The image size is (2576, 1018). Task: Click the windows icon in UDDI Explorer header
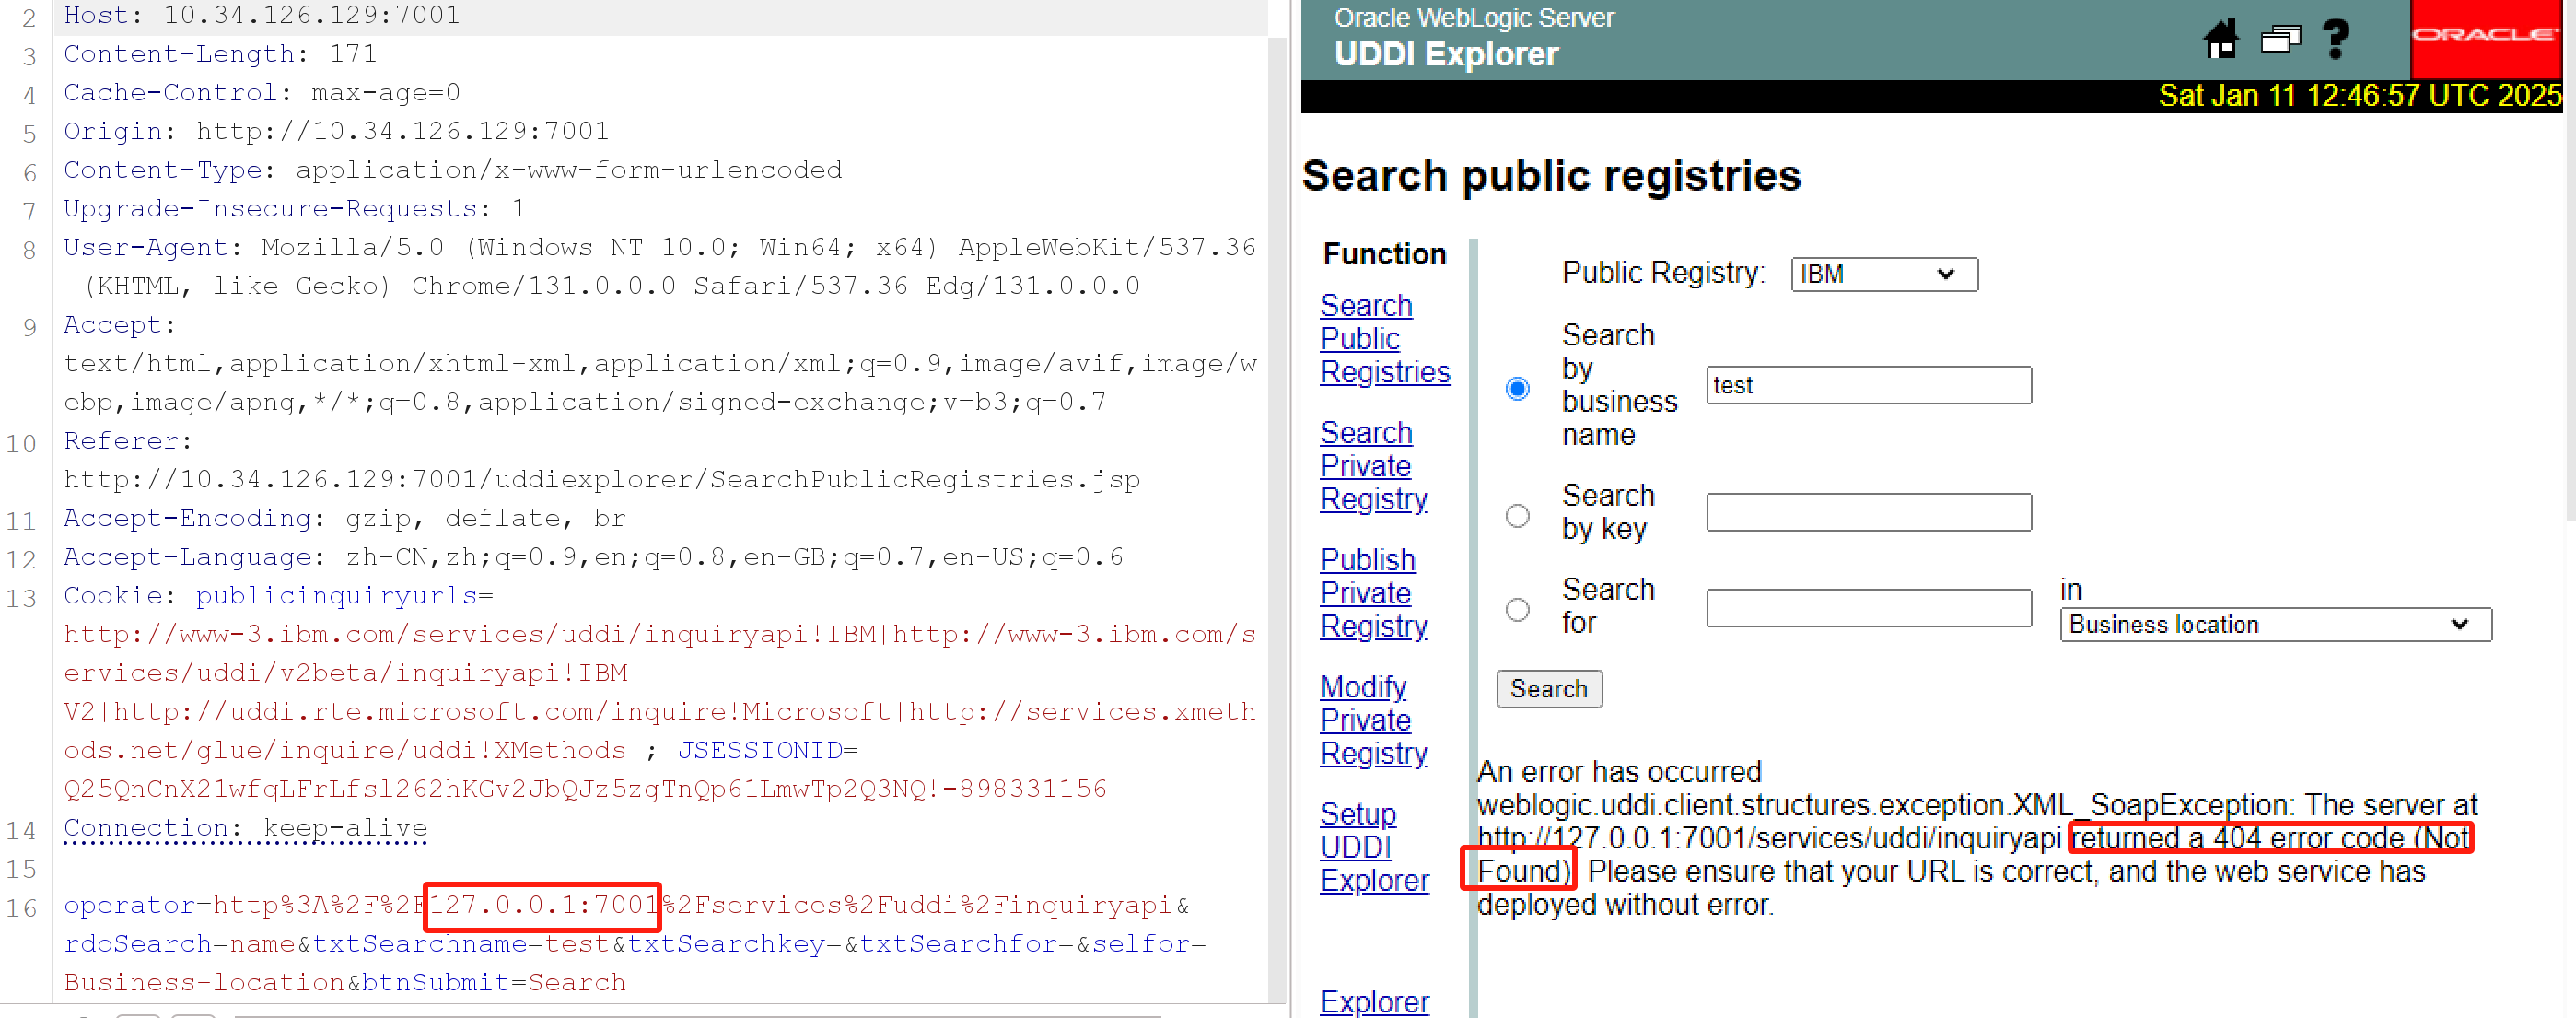[2281, 39]
